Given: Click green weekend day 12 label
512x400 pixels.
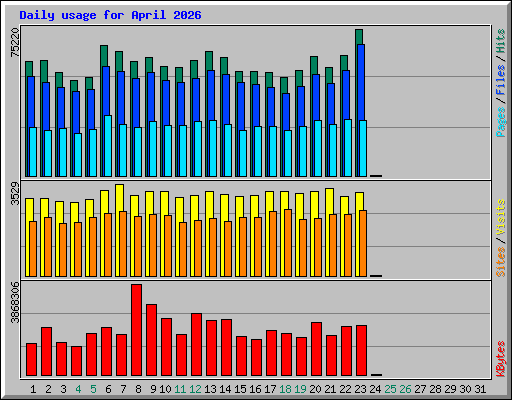Looking at the screenshot, I should (195, 389).
